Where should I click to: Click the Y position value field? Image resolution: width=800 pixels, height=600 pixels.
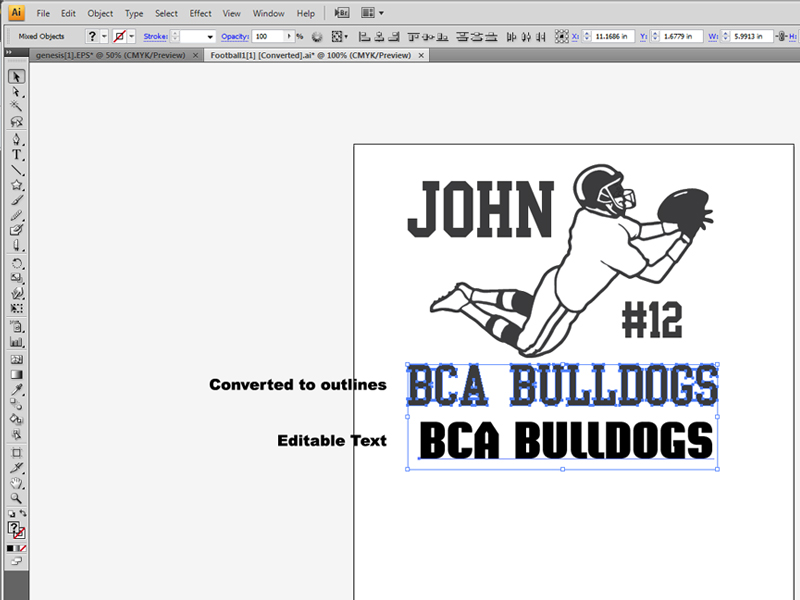tap(681, 36)
